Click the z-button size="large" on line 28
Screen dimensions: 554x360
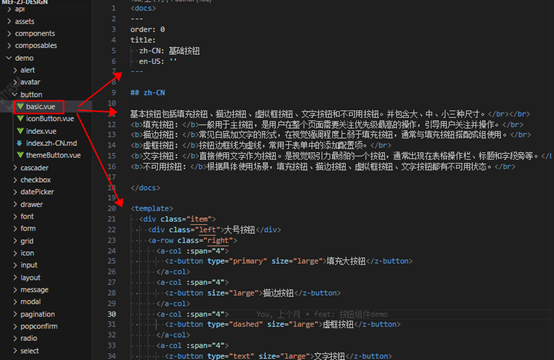click(x=253, y=293)
